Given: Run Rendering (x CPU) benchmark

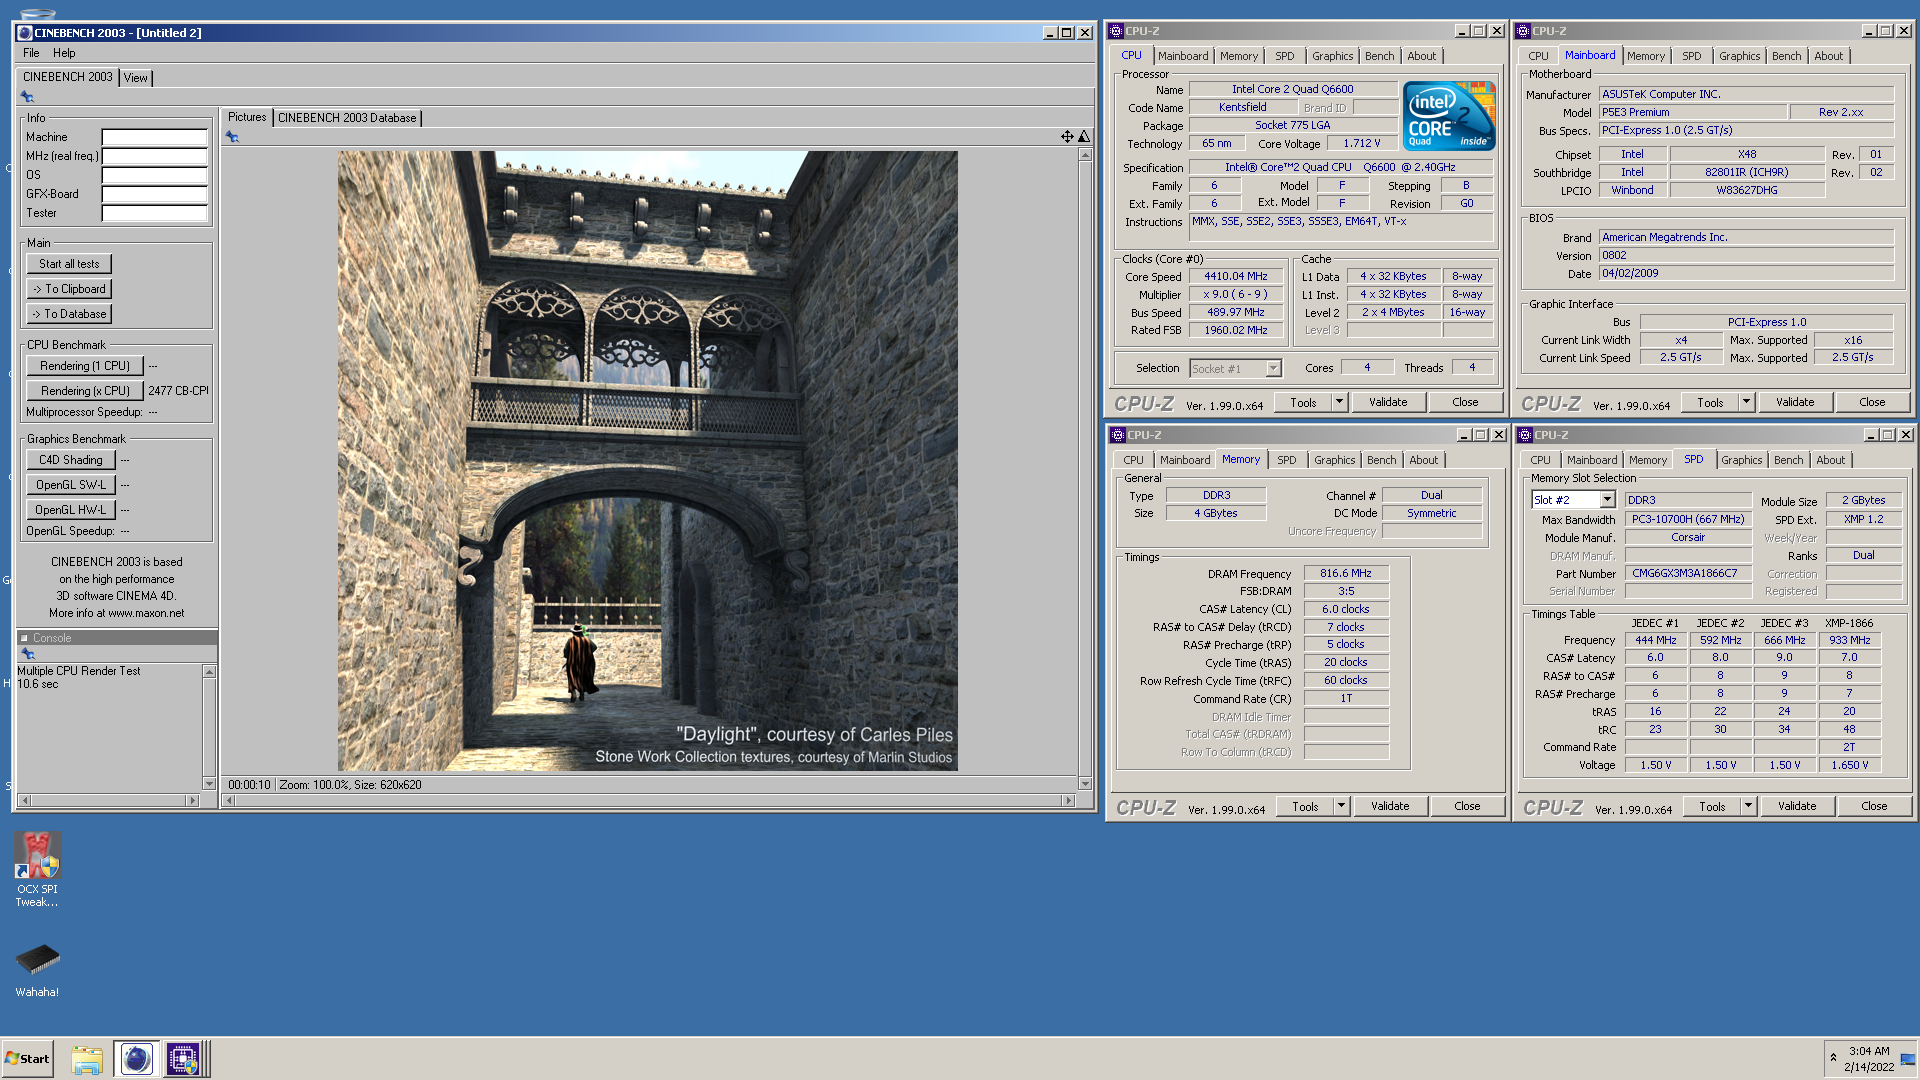Looking at the screenshot, I should point(85,391).
